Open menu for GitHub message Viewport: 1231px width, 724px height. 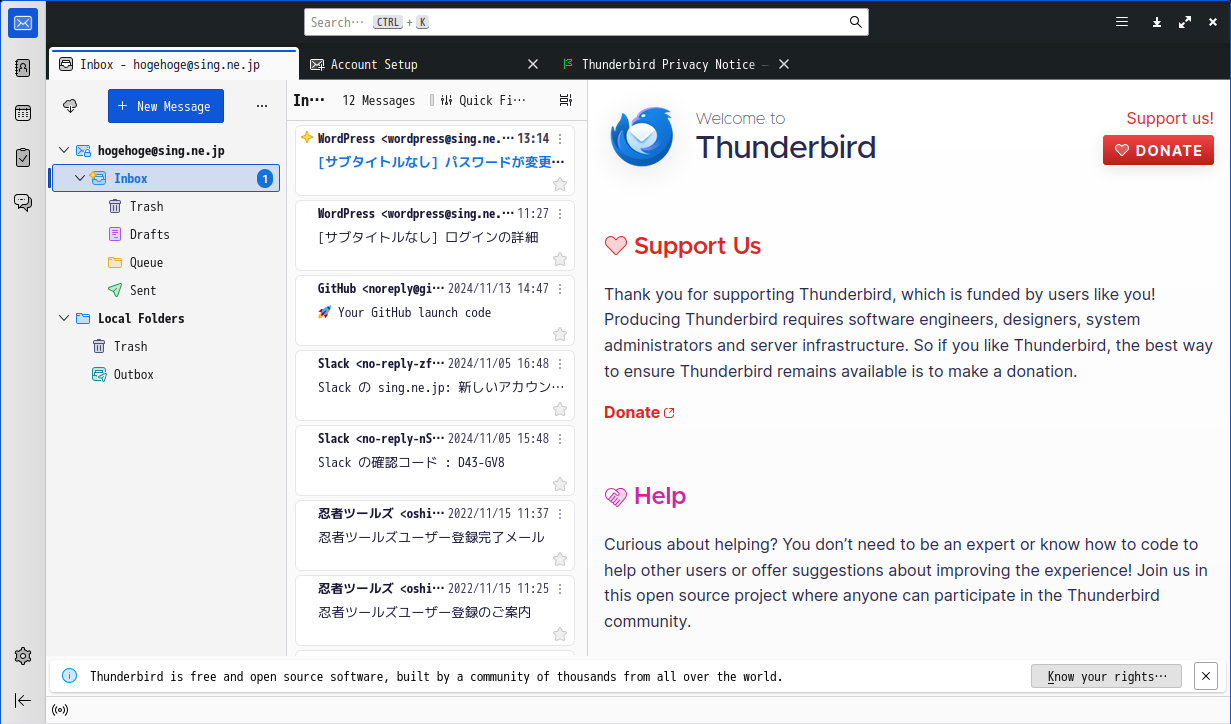click(x=560, y=289)
